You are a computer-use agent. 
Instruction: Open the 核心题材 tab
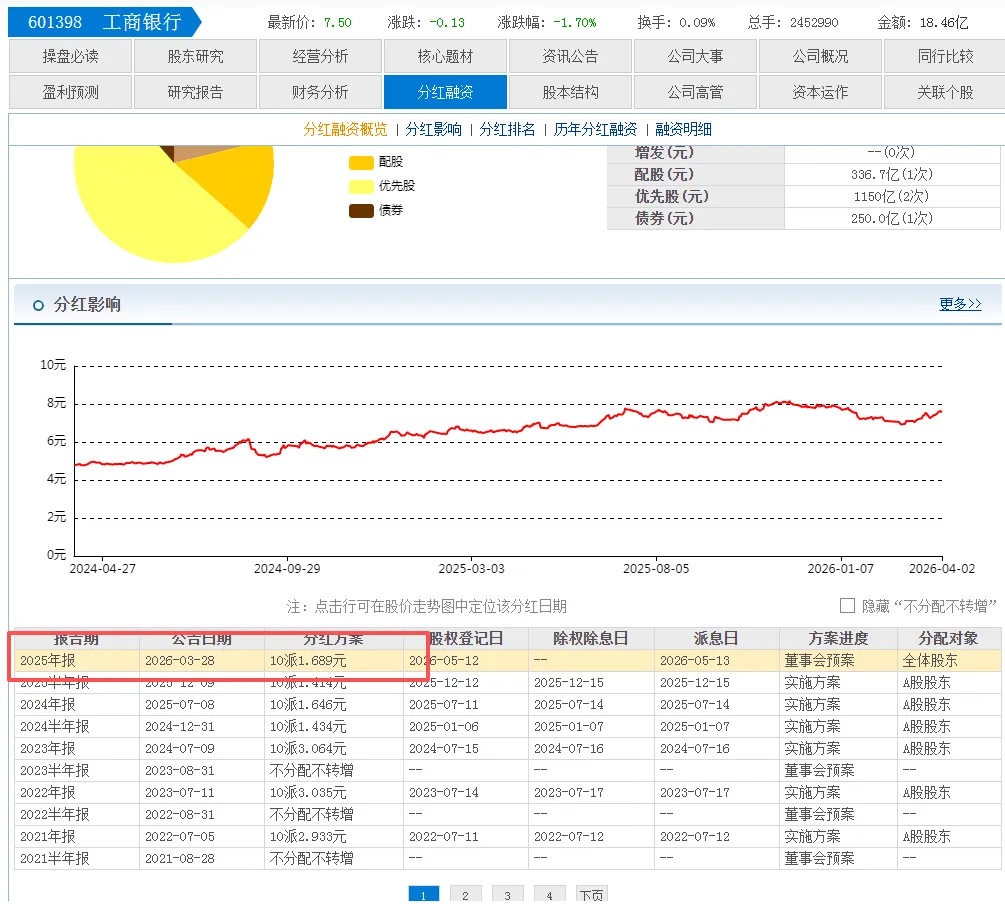click(x=445, y=56)
